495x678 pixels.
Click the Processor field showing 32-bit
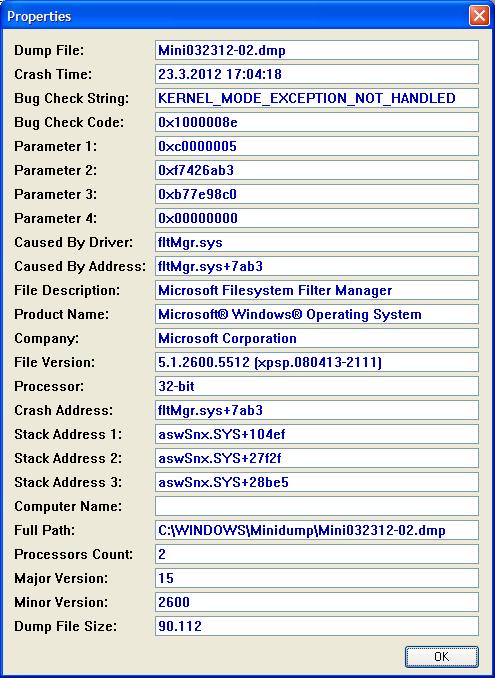pyautogui.click(x=317, y=386)
